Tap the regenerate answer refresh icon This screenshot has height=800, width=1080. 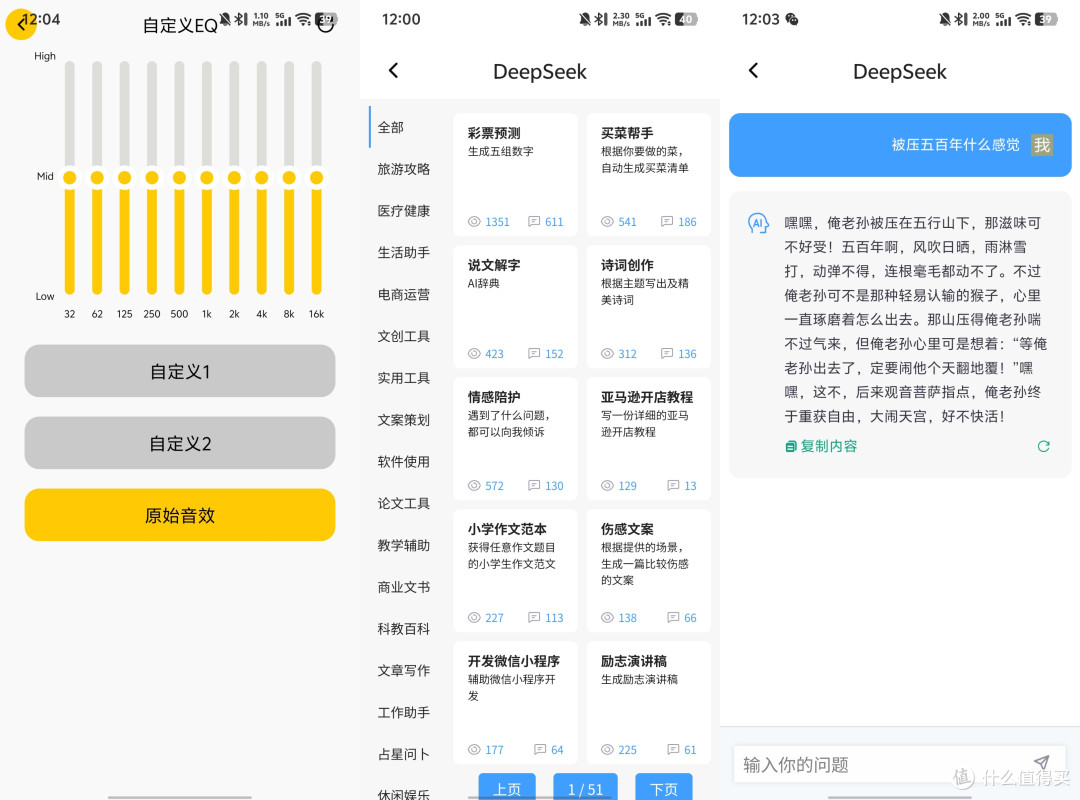tap(1043, 447)
